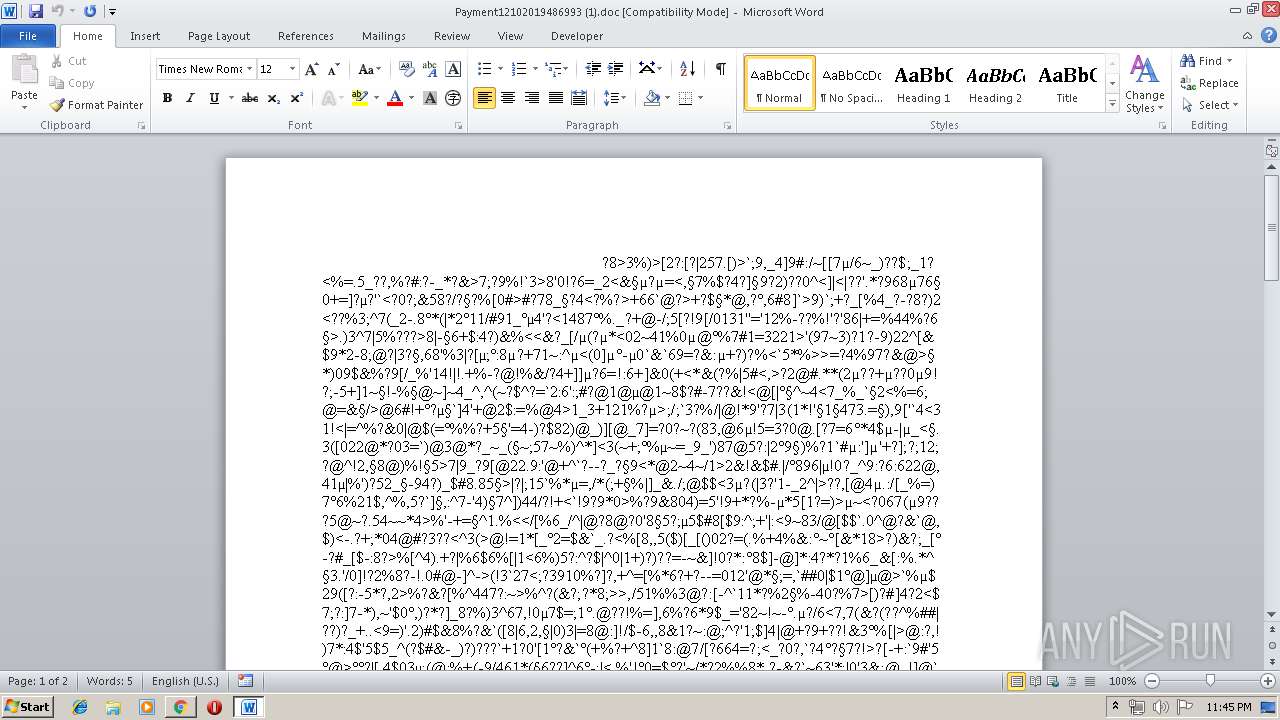Click the Format Painter brush icon
1280x720 pixels.
(58, 105)
